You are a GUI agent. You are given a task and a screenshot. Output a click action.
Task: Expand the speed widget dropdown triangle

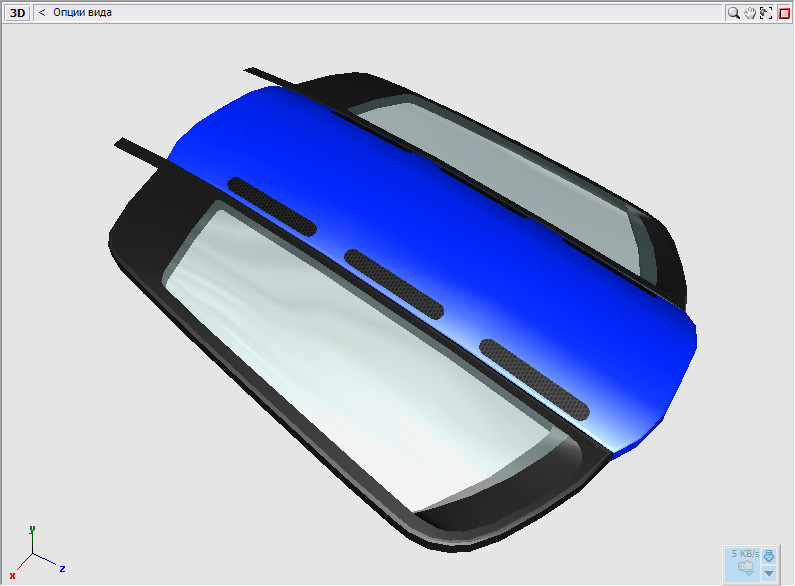(769, 574)
